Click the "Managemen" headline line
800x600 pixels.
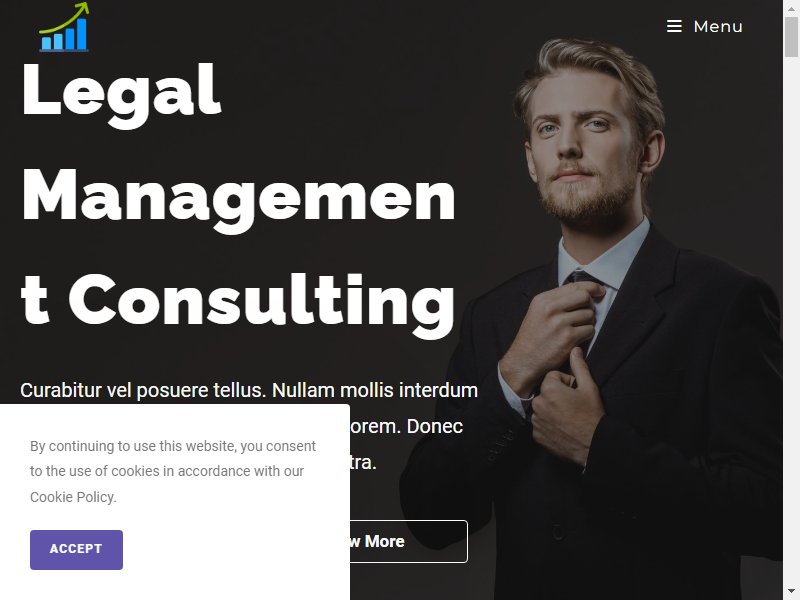pos(238,200)
